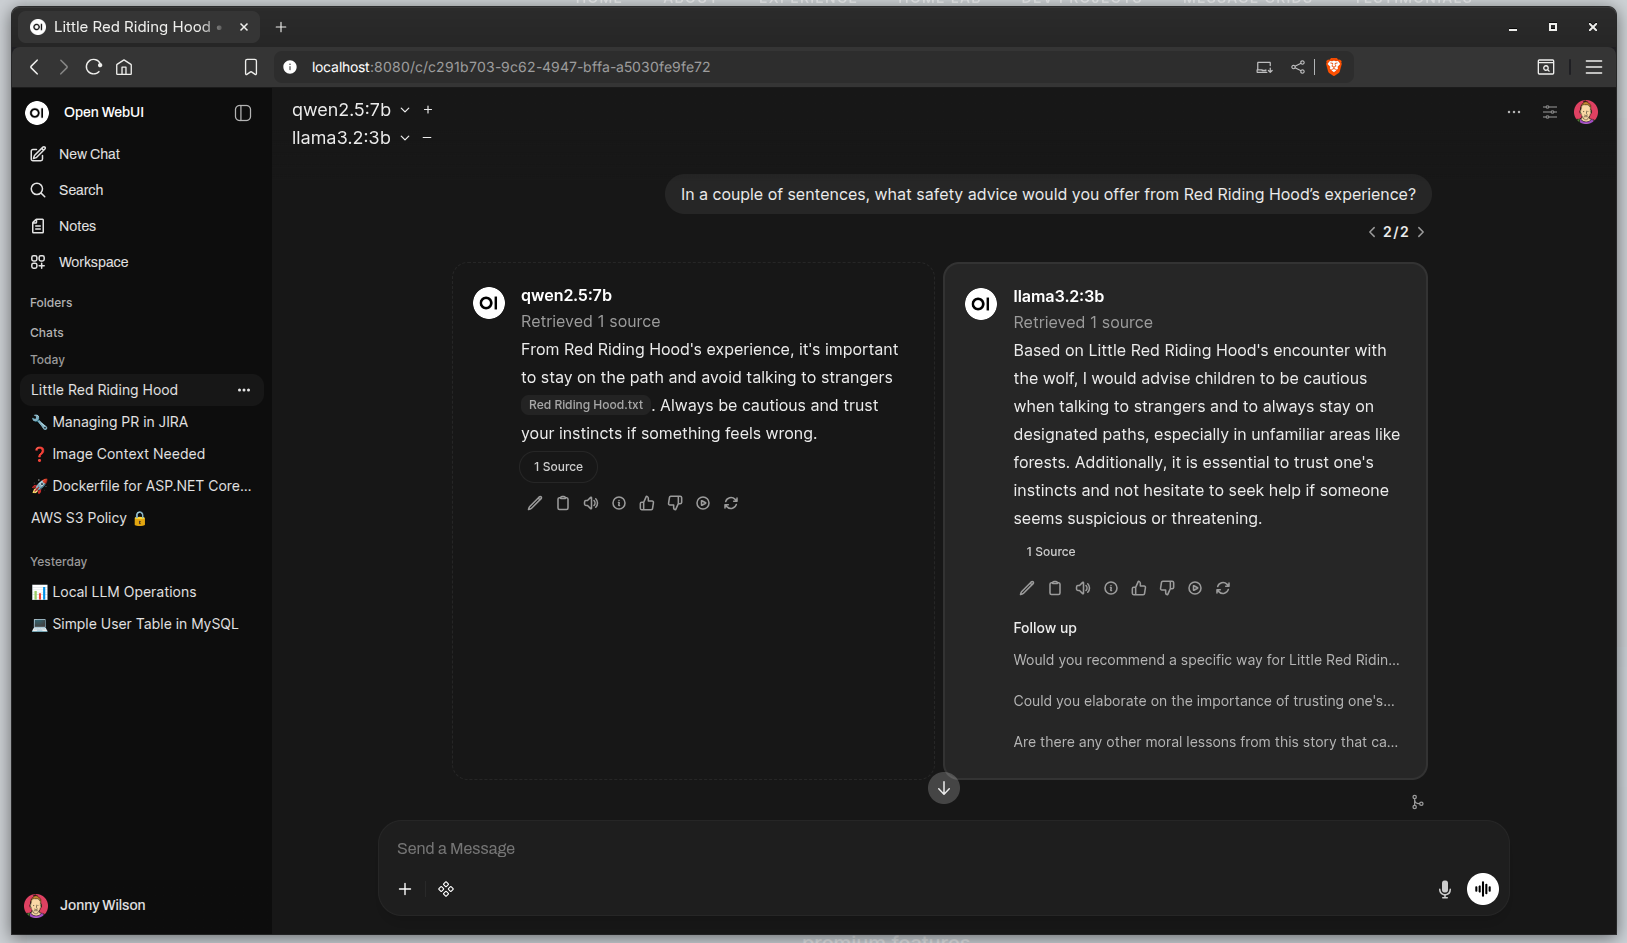Start a New Chat
This screenshot has height=943, width=1627.
(x=89, y=154)
